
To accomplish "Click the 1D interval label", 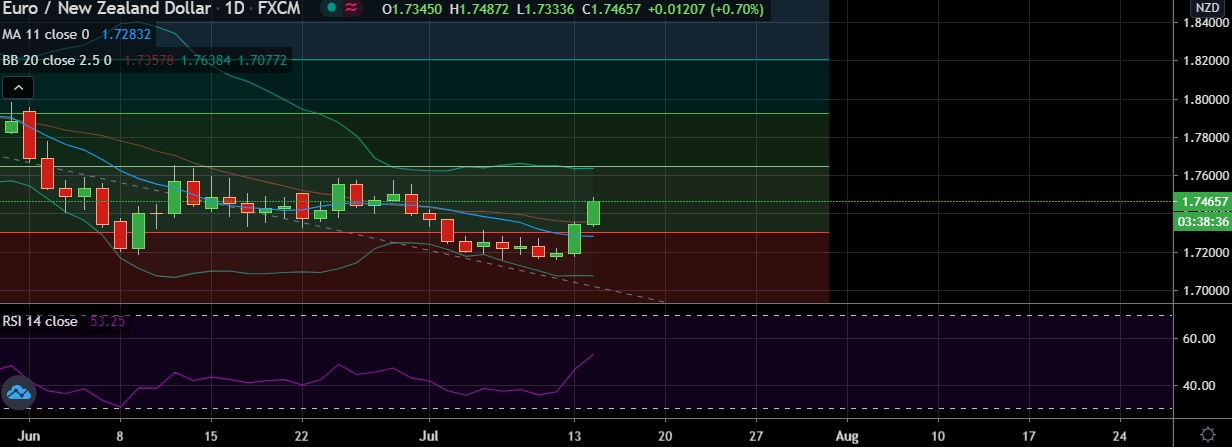I will click(235, 9).
